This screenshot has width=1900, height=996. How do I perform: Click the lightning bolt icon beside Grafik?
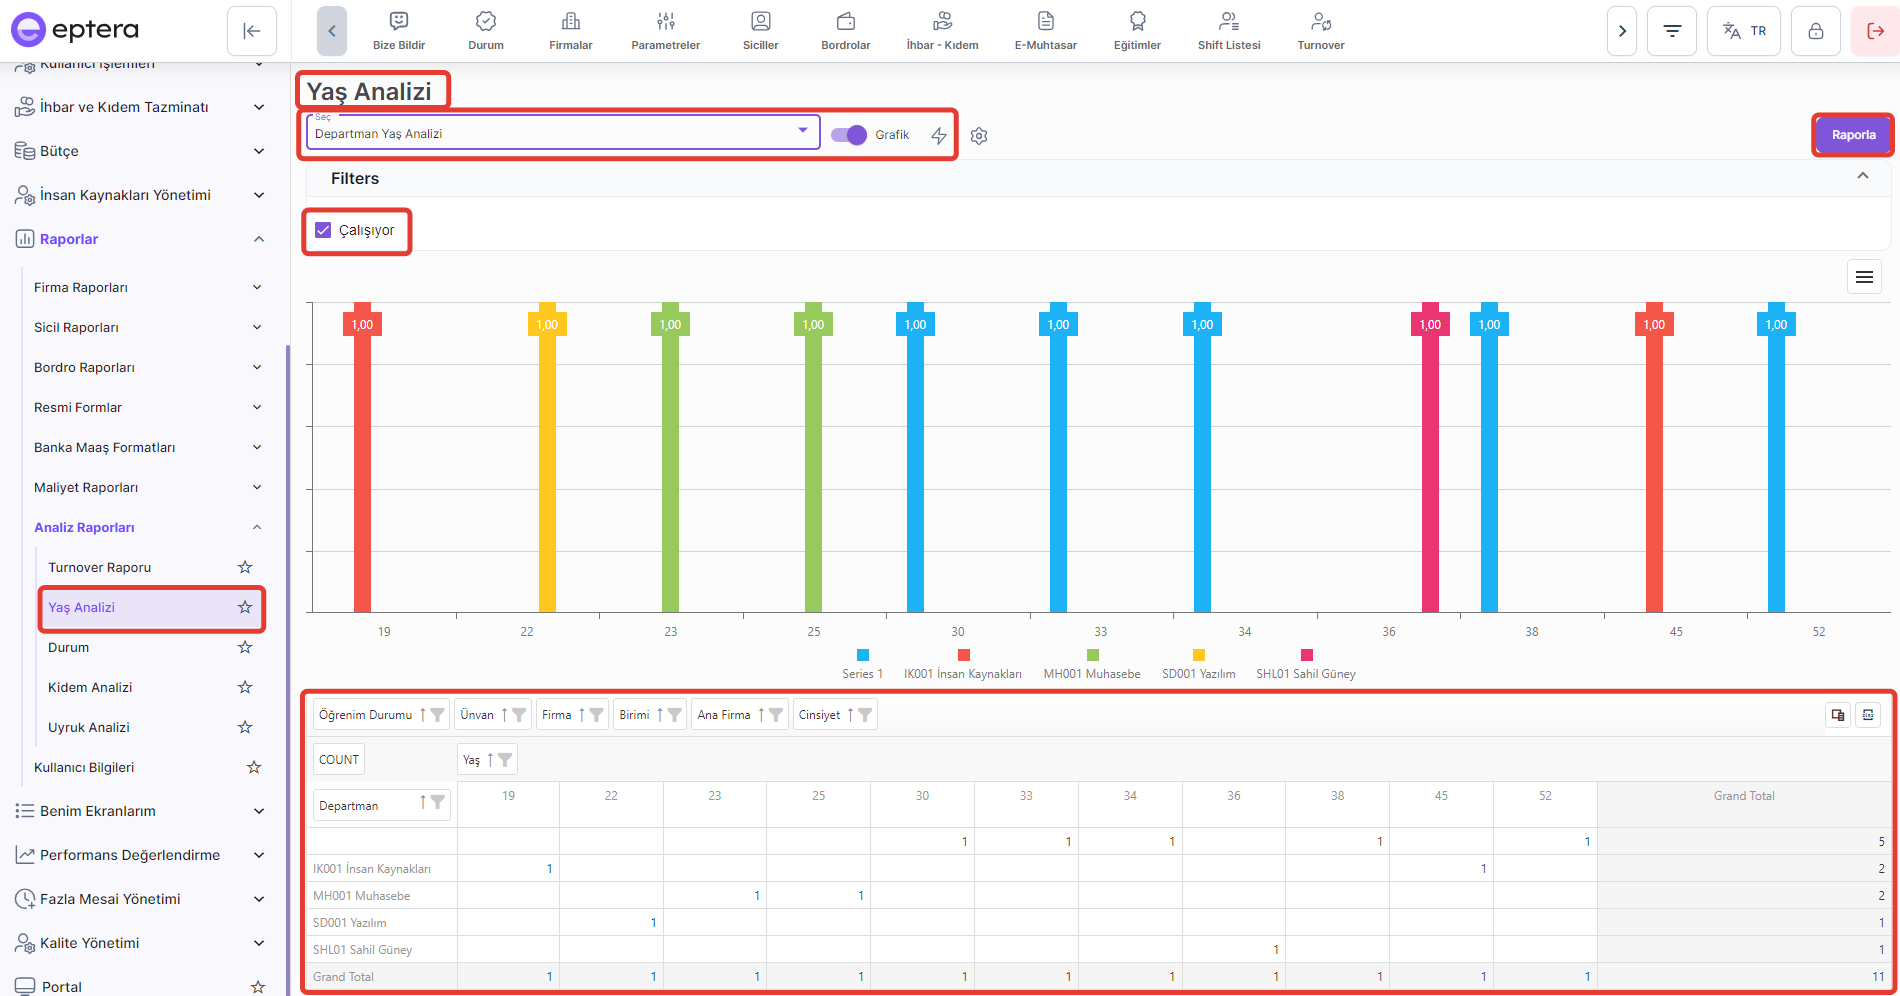(939, 136)
